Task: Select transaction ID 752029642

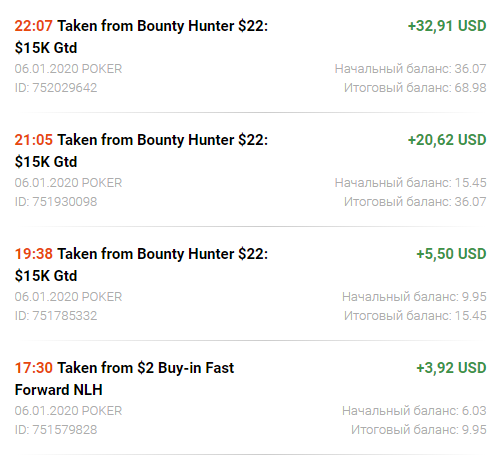Action: click(x=56, y=88)
